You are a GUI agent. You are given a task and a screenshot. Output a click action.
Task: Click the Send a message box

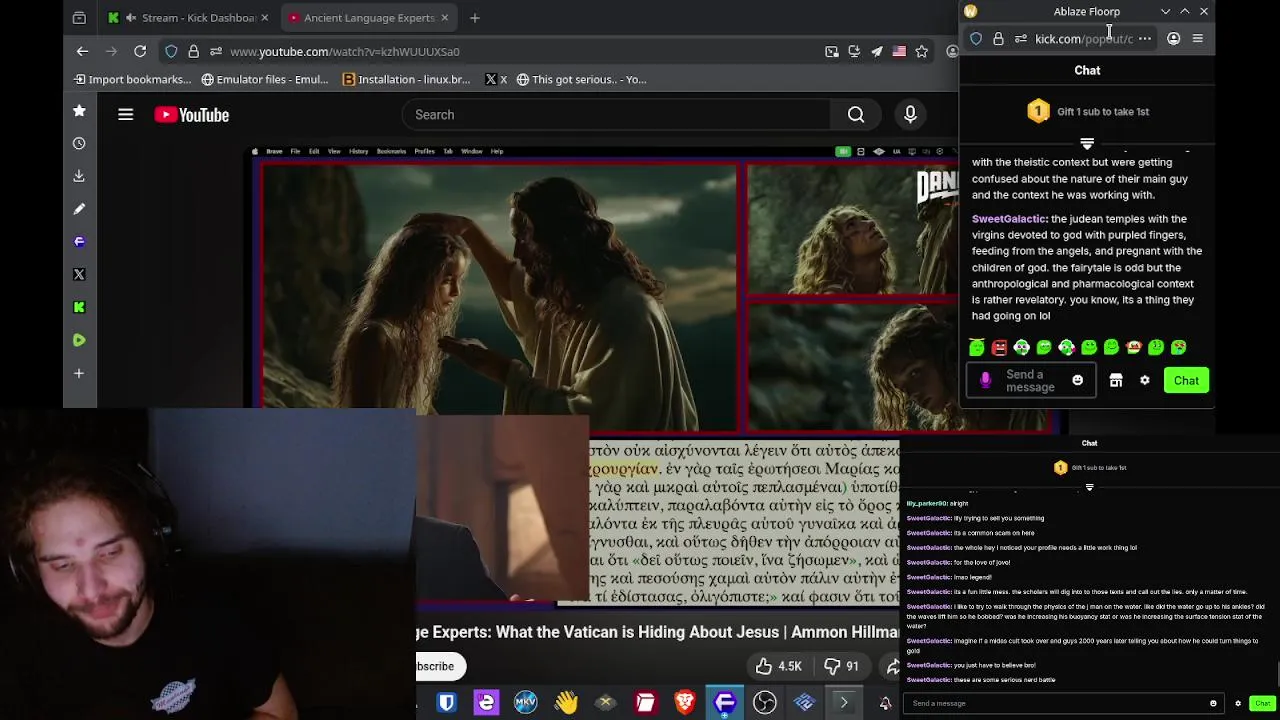tap(1031, 381)
